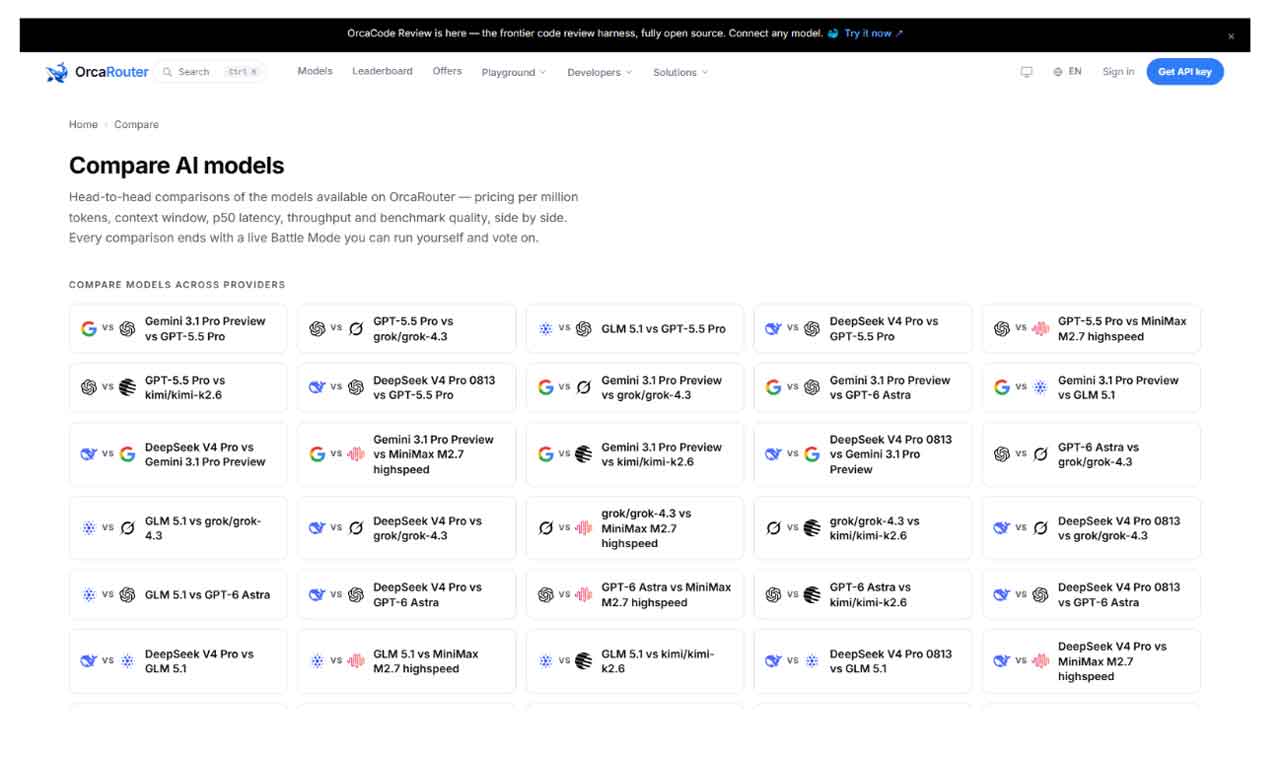
Task: Click GLM icon in GLM 5.1 vs grok/grok-4.3 card
Action: tap(89, 528)
